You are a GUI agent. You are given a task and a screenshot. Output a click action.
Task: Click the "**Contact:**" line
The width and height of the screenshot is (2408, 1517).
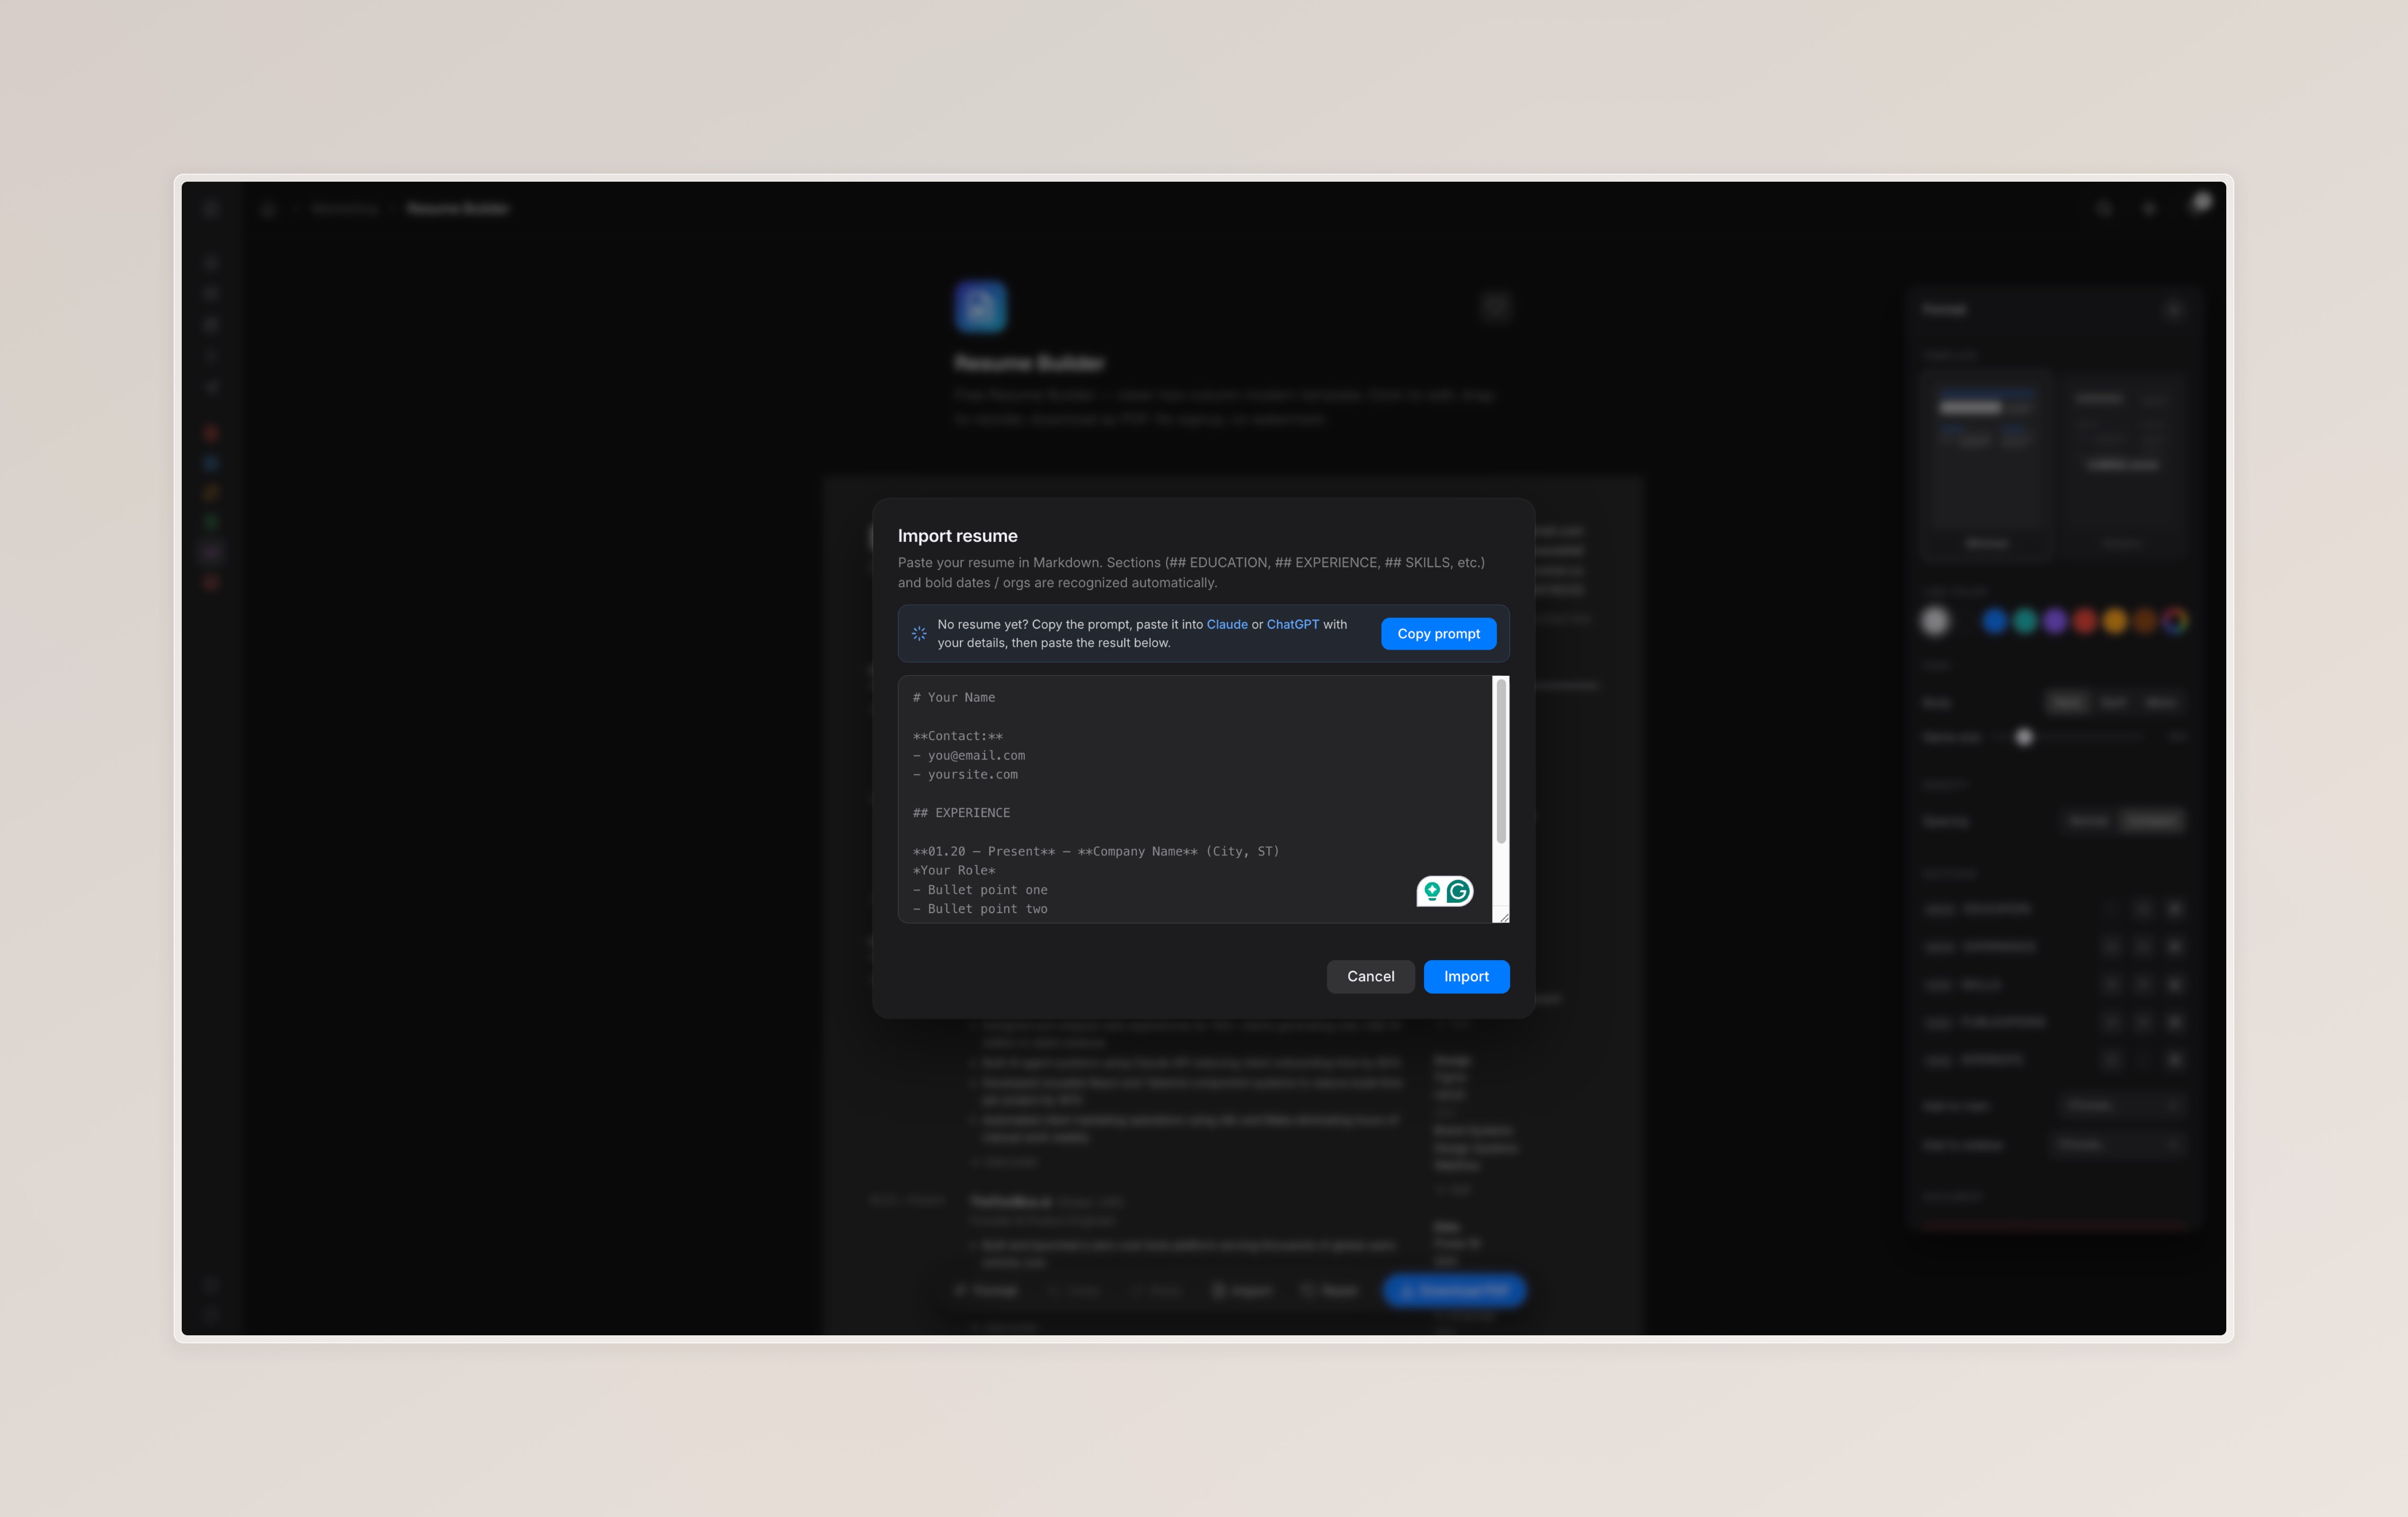pos(957,736)
